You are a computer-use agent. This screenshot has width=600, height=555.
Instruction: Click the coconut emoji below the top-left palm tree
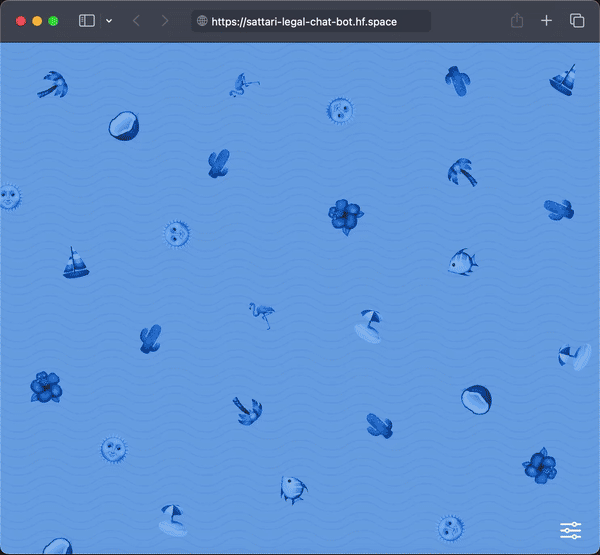pos(123,126)
